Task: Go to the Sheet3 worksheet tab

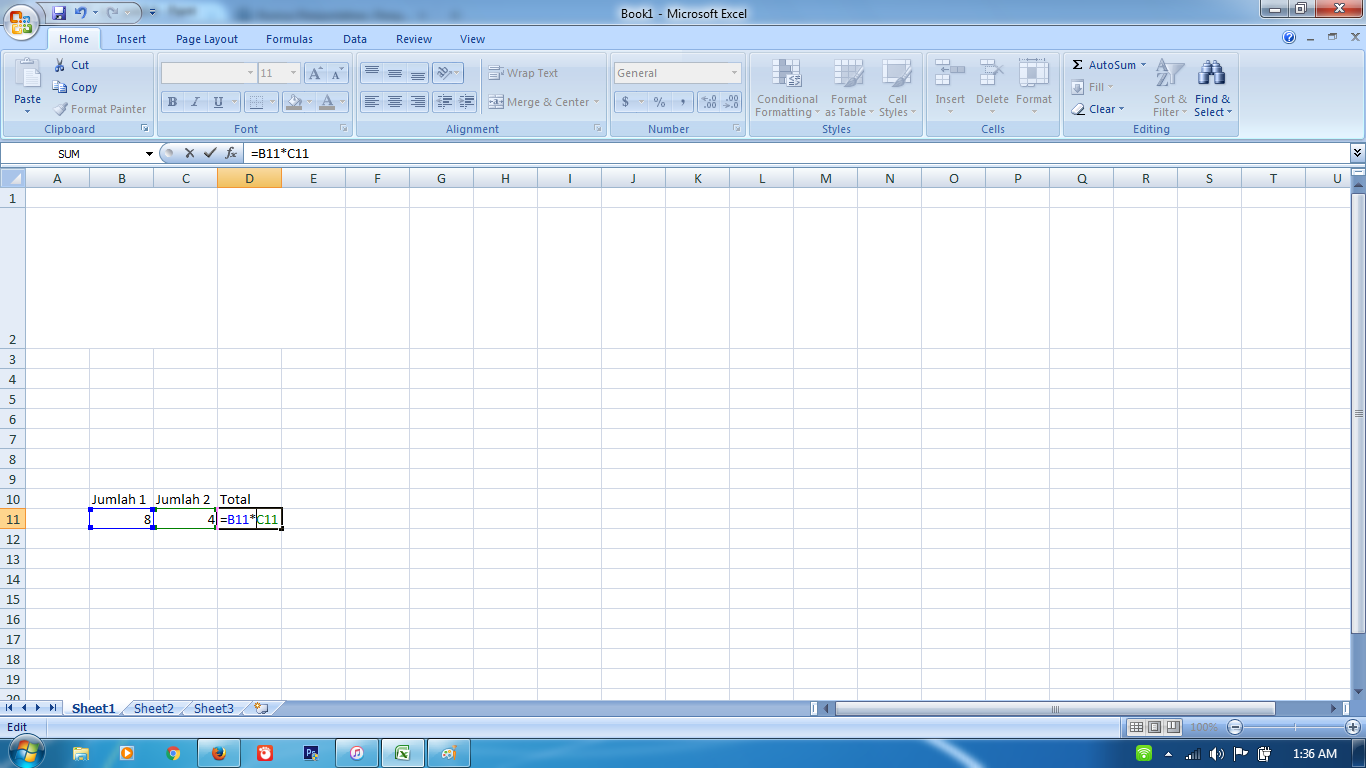Action: [x=214, y=708]
